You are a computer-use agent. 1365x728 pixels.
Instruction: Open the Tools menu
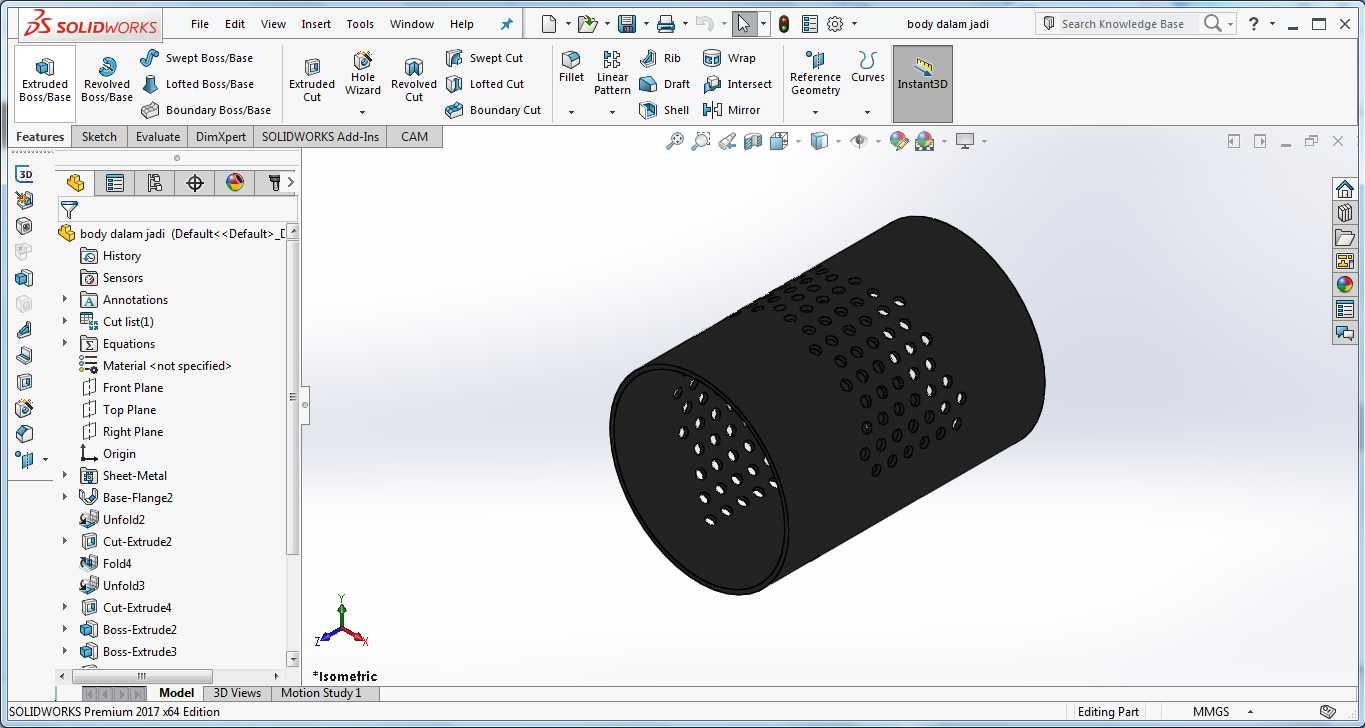(x=360, y=24)
